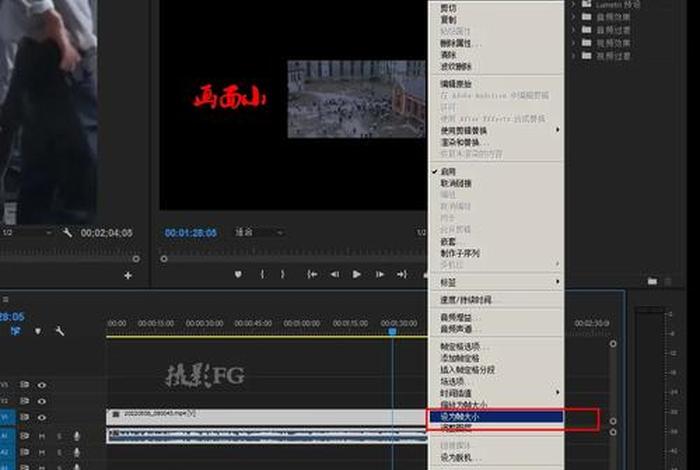Choose 取消链接 from context menu
The image size is (700, 470).
coord(496,183)
